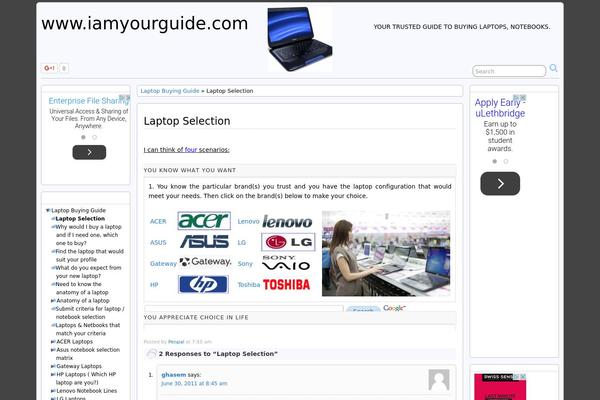The height and width of the screenshot is (400, 600).
Task: Expand the Asus notebook selection matrix node
Action: pyautogui.click(x=53, y=350)
